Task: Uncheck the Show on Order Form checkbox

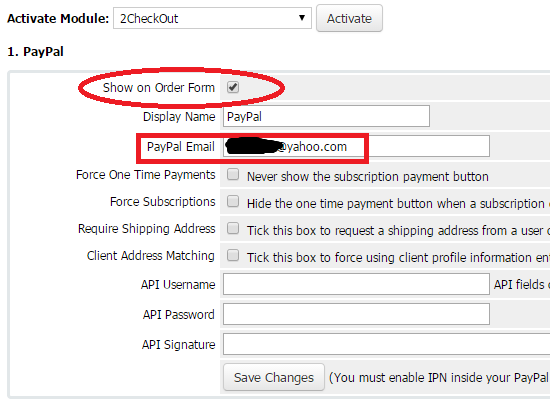Action: pos(233,87)
